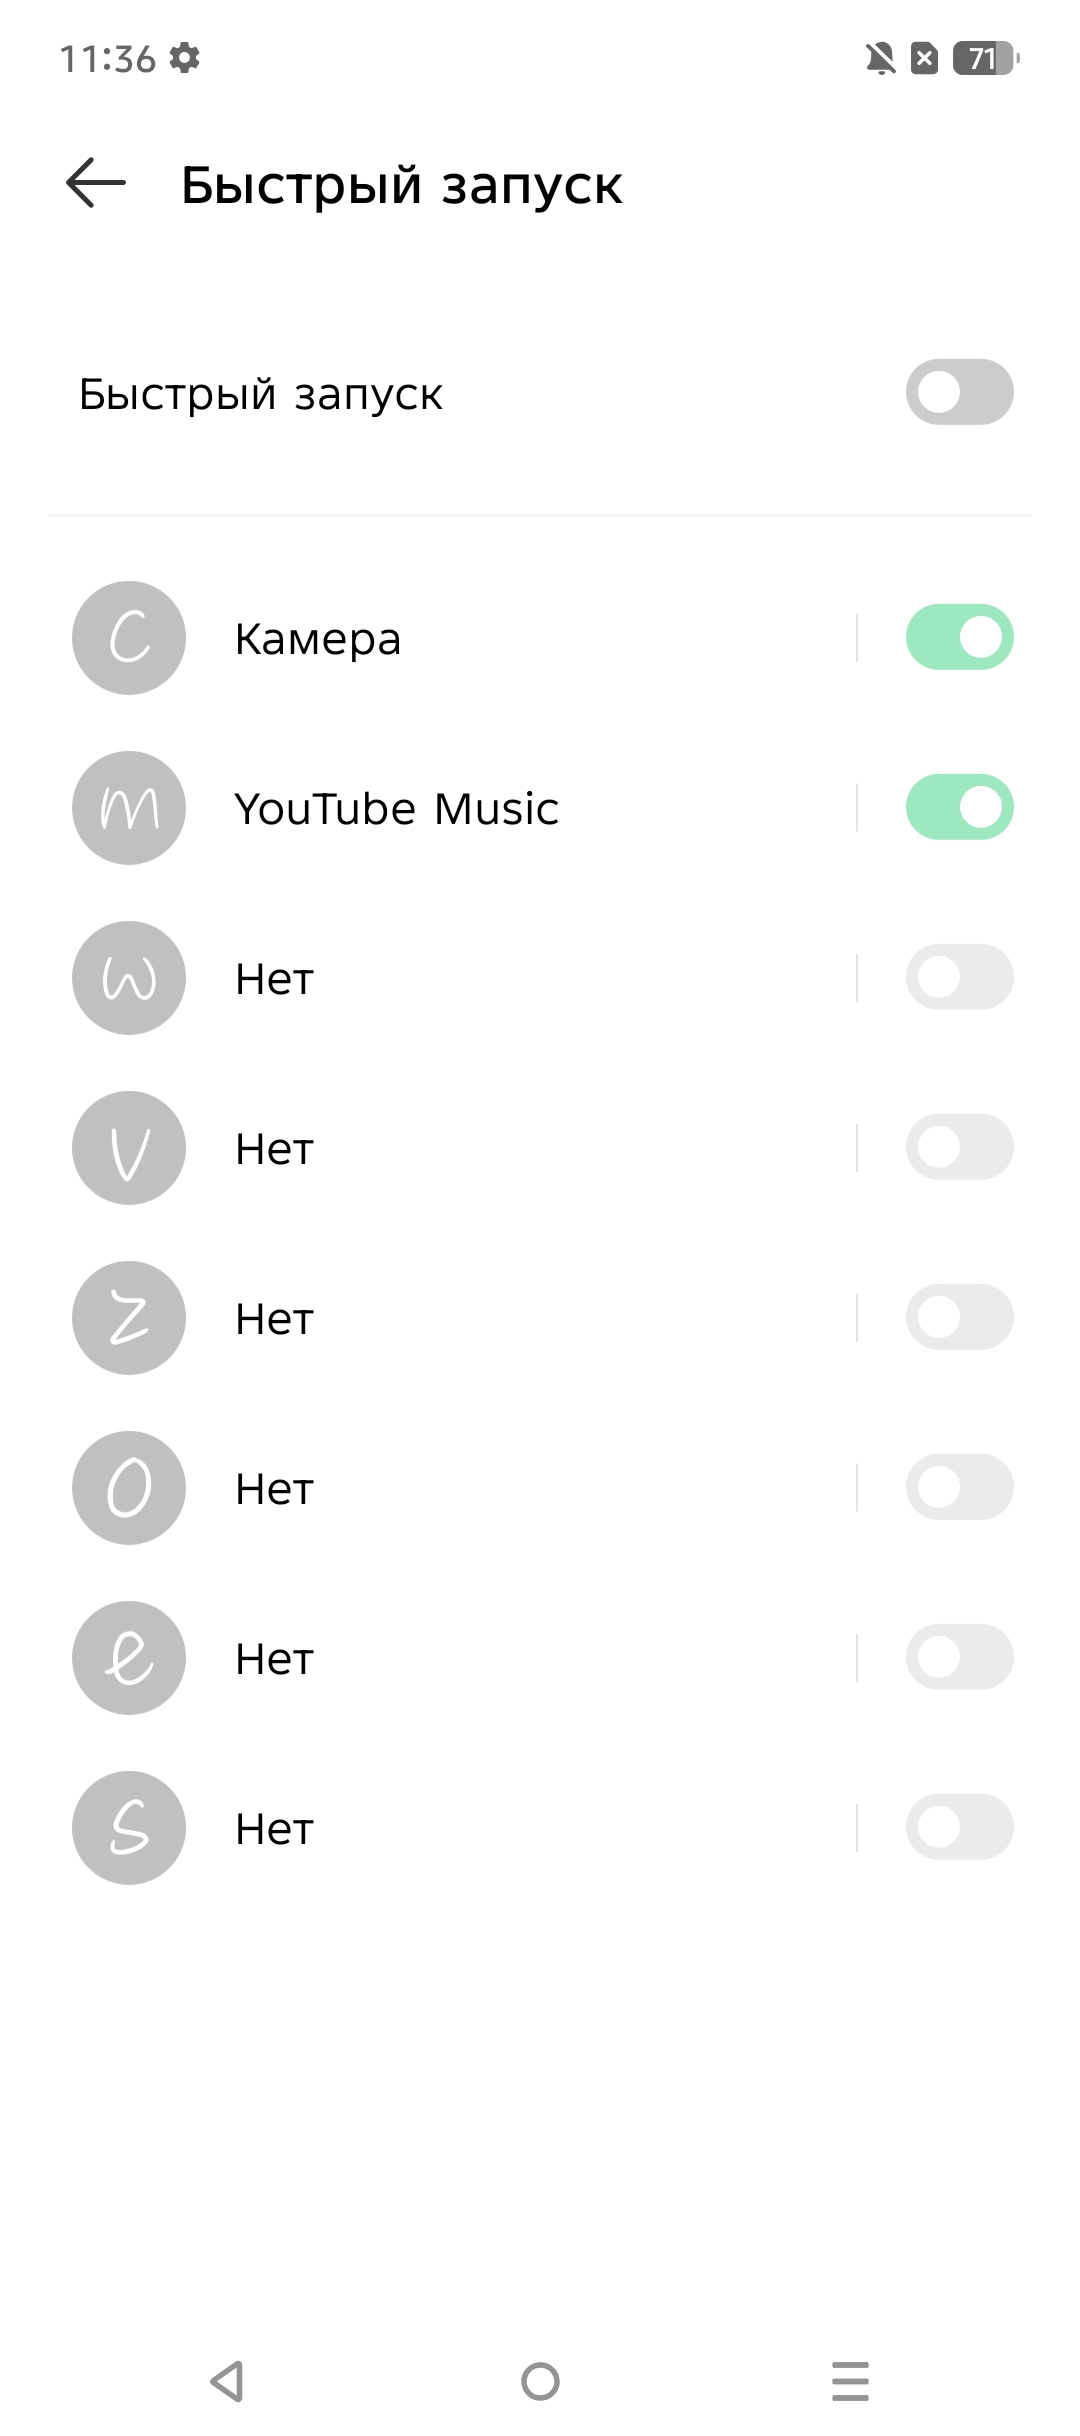Image resolution: width=1080 pixels, height=2436 pixels.
Task: Tap the S gesture icon
Action: tap(129, 1828)
